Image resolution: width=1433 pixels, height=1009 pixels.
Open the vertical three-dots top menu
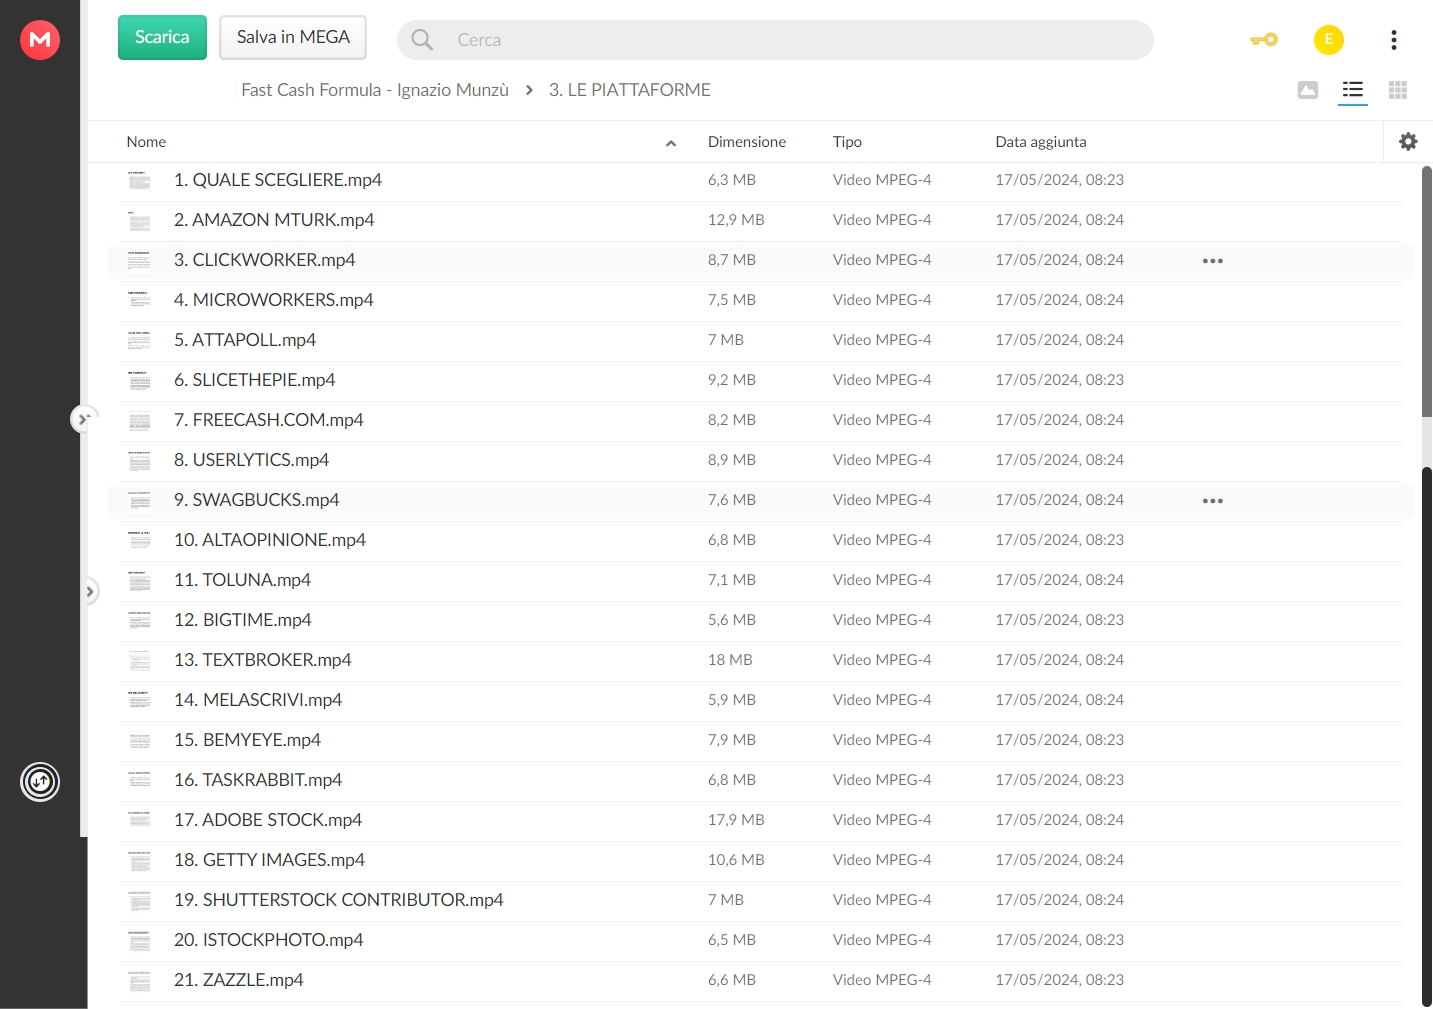pos(1394,40)
